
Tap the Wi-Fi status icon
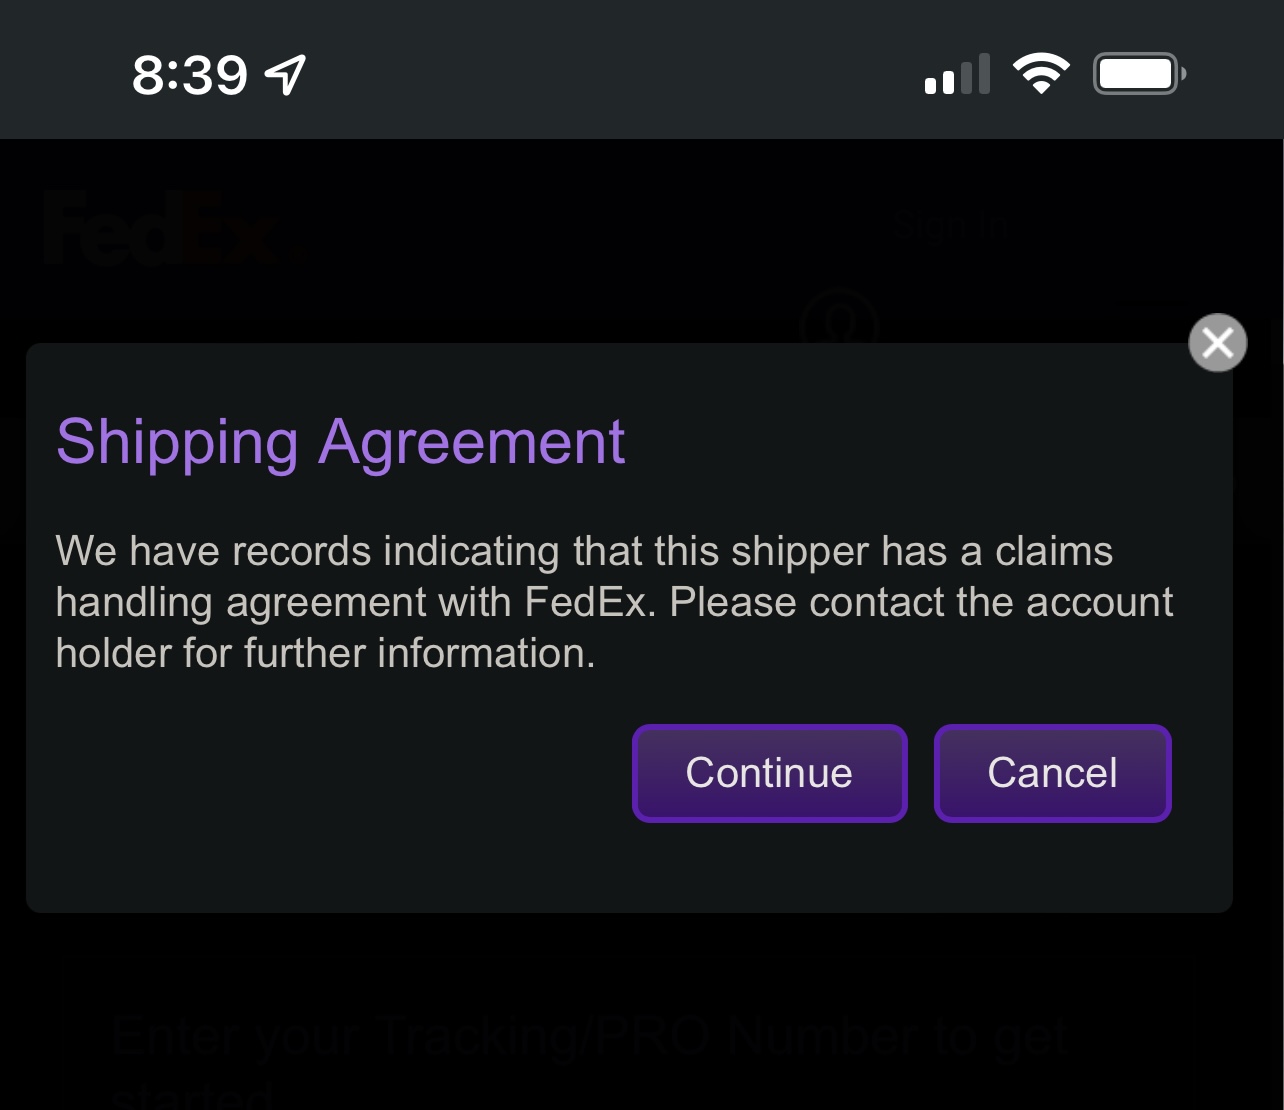tap(1041, 74)
